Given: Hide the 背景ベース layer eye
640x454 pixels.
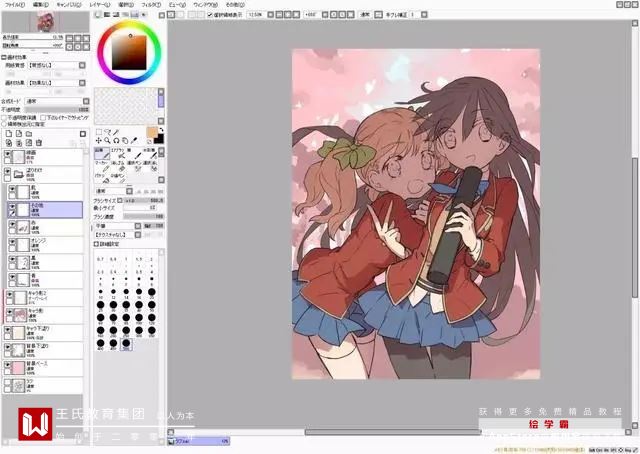Looking at the screenshot, I should (x=7, y=365).
